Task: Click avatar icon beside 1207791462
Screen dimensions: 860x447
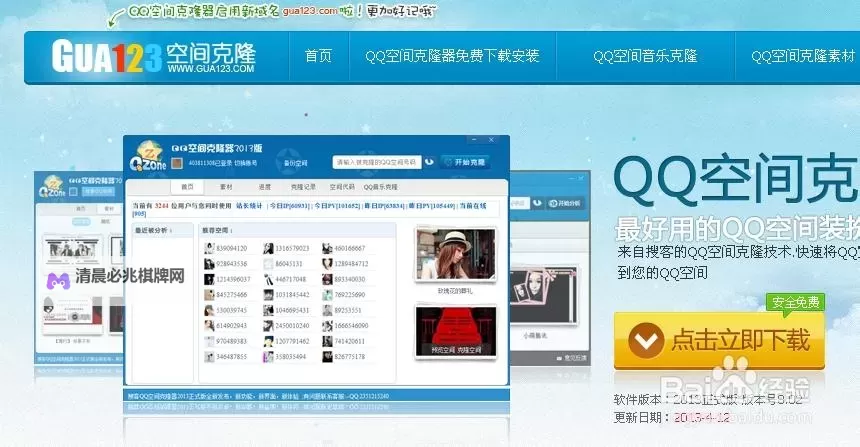Action: click(x=268, y=341)
